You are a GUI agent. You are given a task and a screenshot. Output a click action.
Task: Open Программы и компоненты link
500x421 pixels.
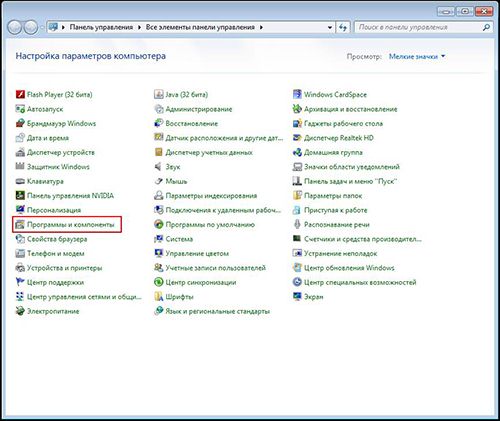pyautogui.click(x=70, y=224)
